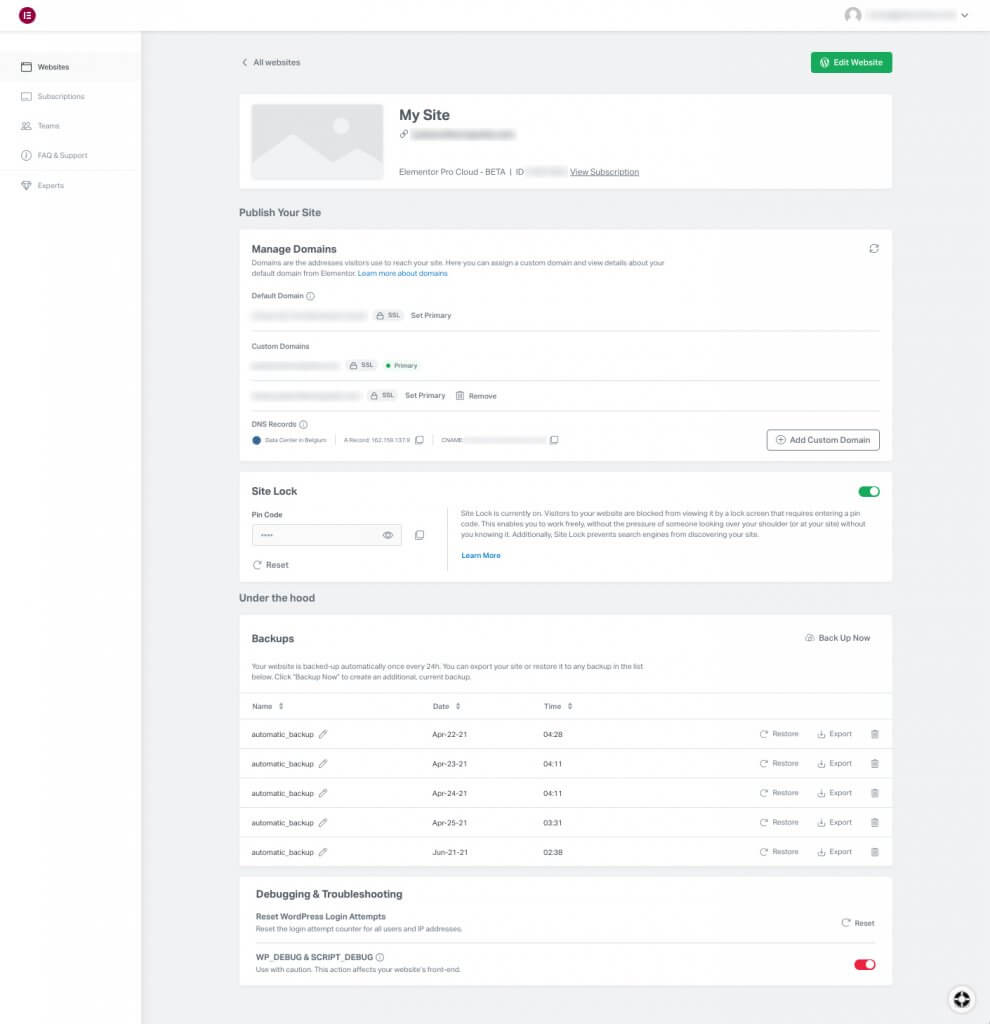Sort backups by the Date column

click(x=446, y=707)
